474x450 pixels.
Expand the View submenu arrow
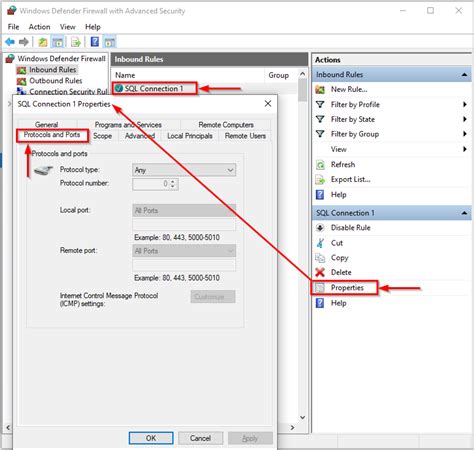465,149
